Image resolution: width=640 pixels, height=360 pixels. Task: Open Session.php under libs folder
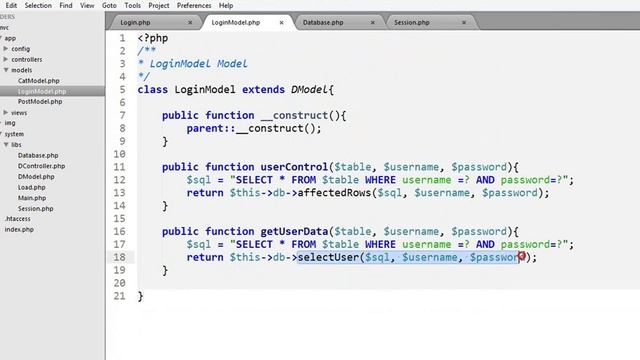[36, 209]
